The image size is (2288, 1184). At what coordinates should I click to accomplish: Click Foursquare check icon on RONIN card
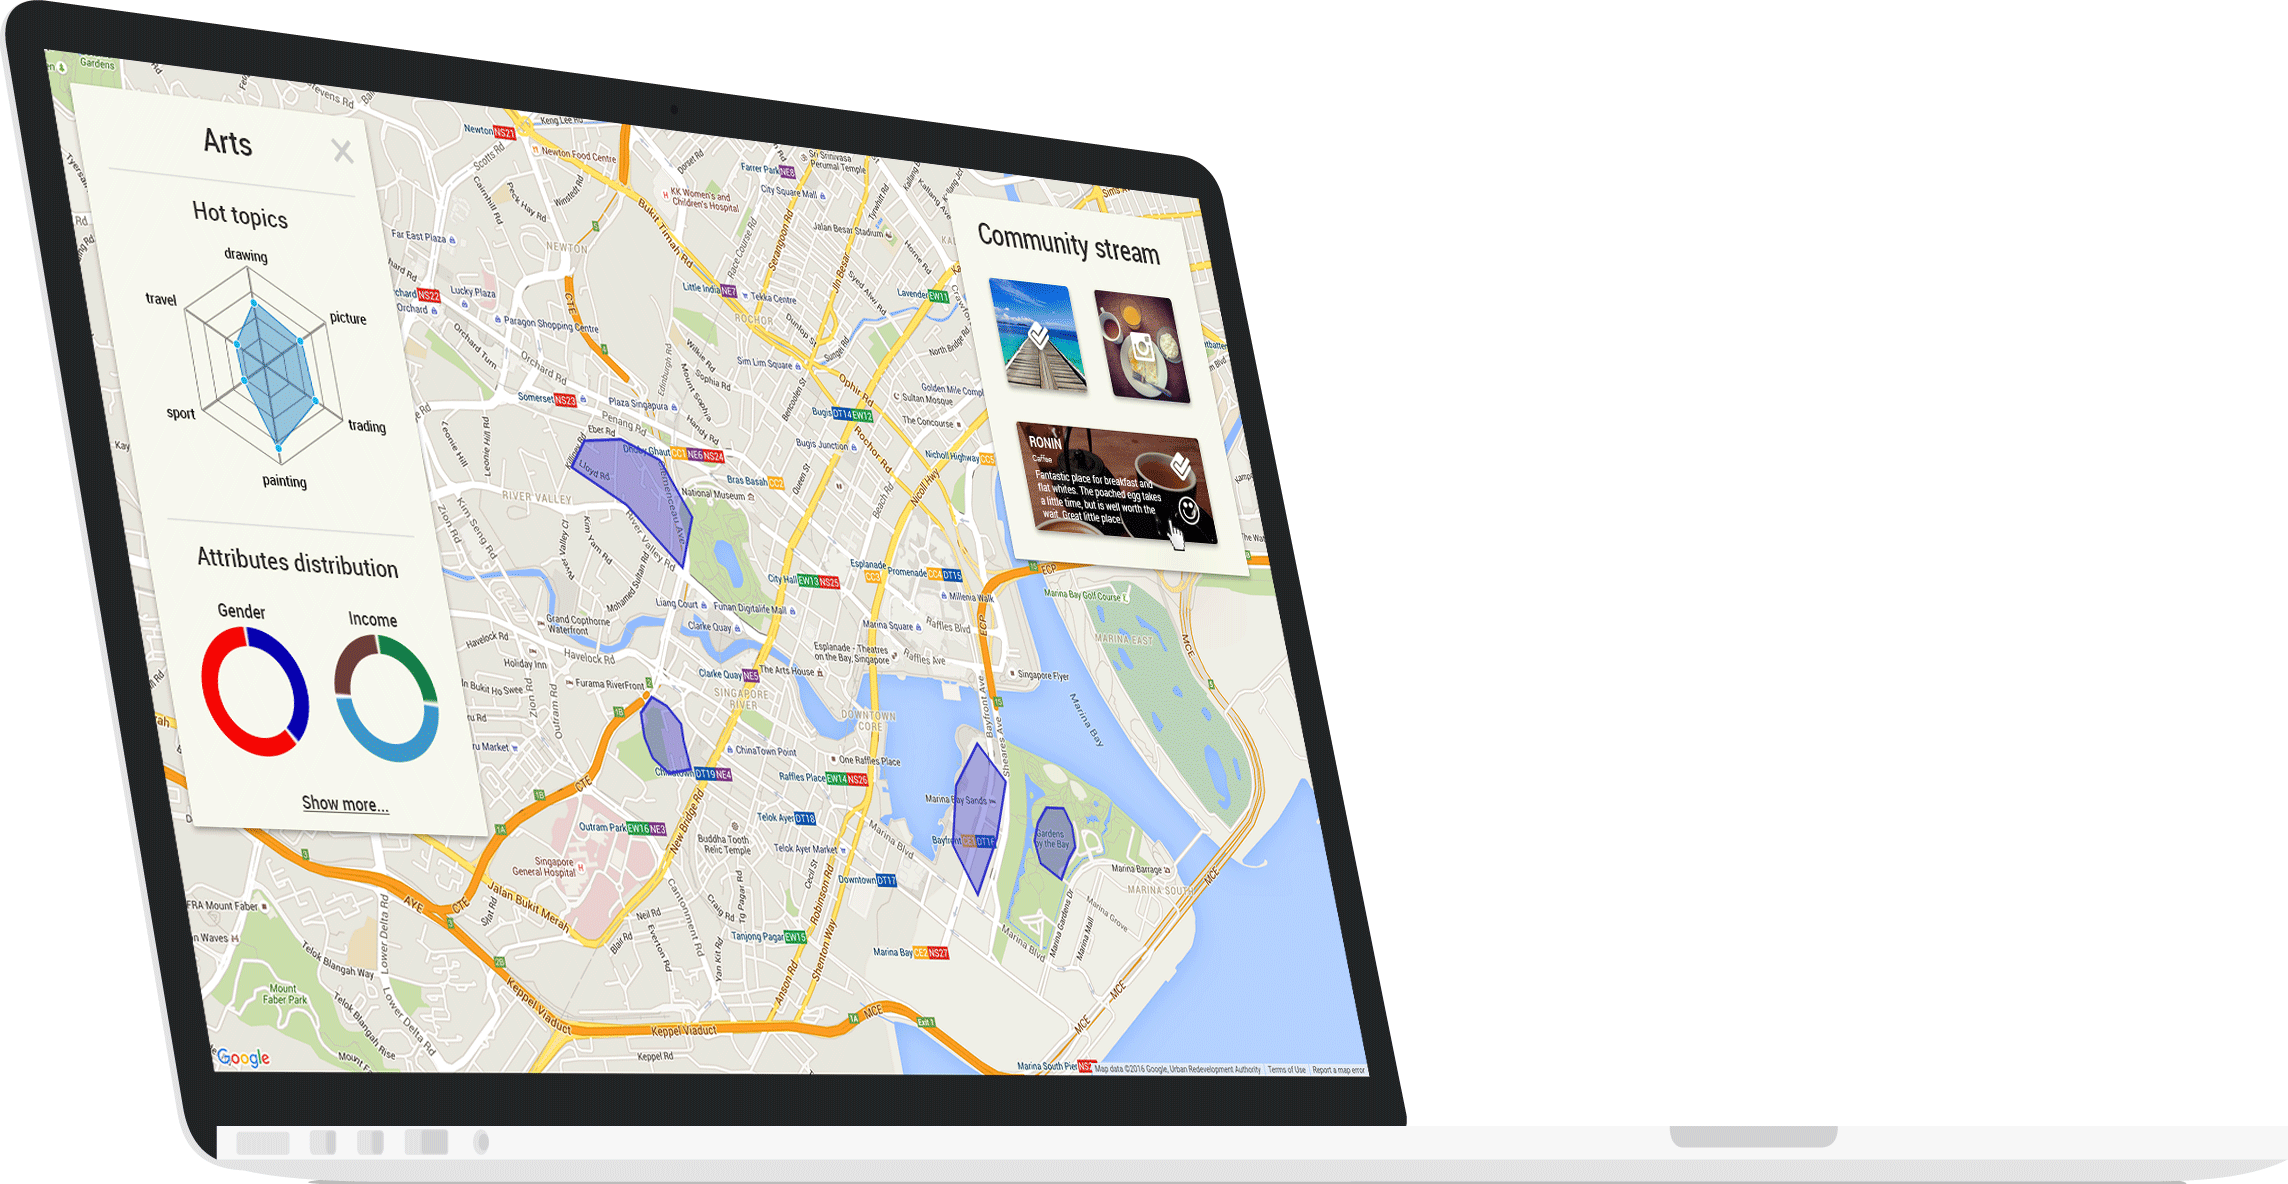(1181, 465)
